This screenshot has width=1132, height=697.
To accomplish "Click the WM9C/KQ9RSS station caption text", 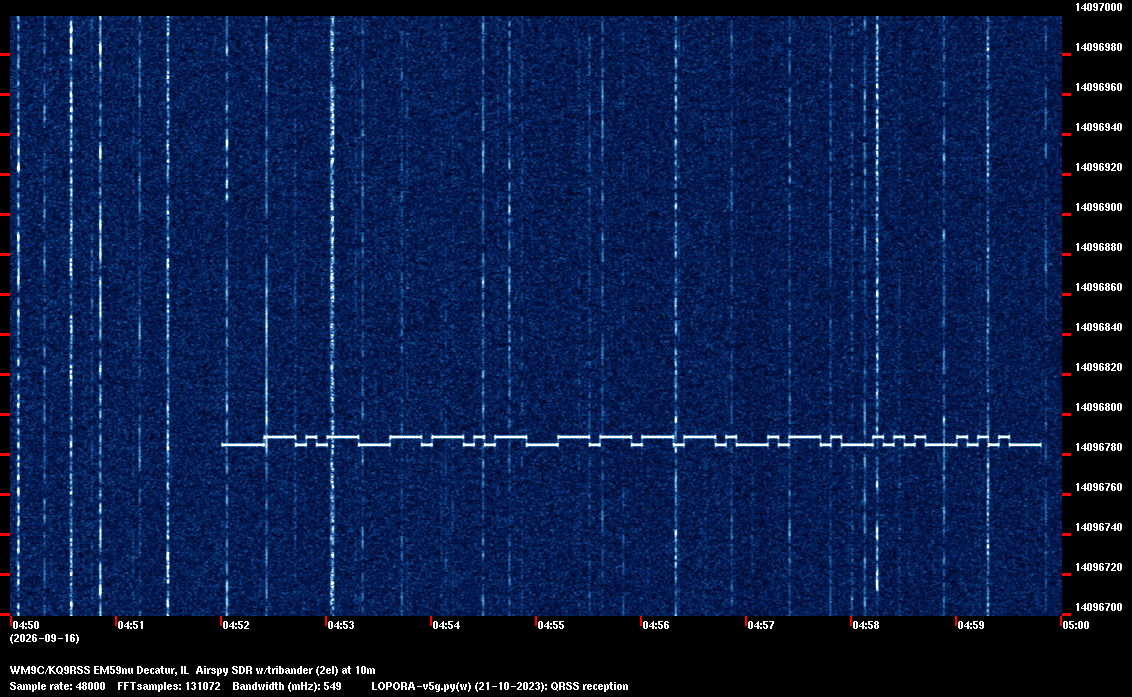I will [193, 671].
